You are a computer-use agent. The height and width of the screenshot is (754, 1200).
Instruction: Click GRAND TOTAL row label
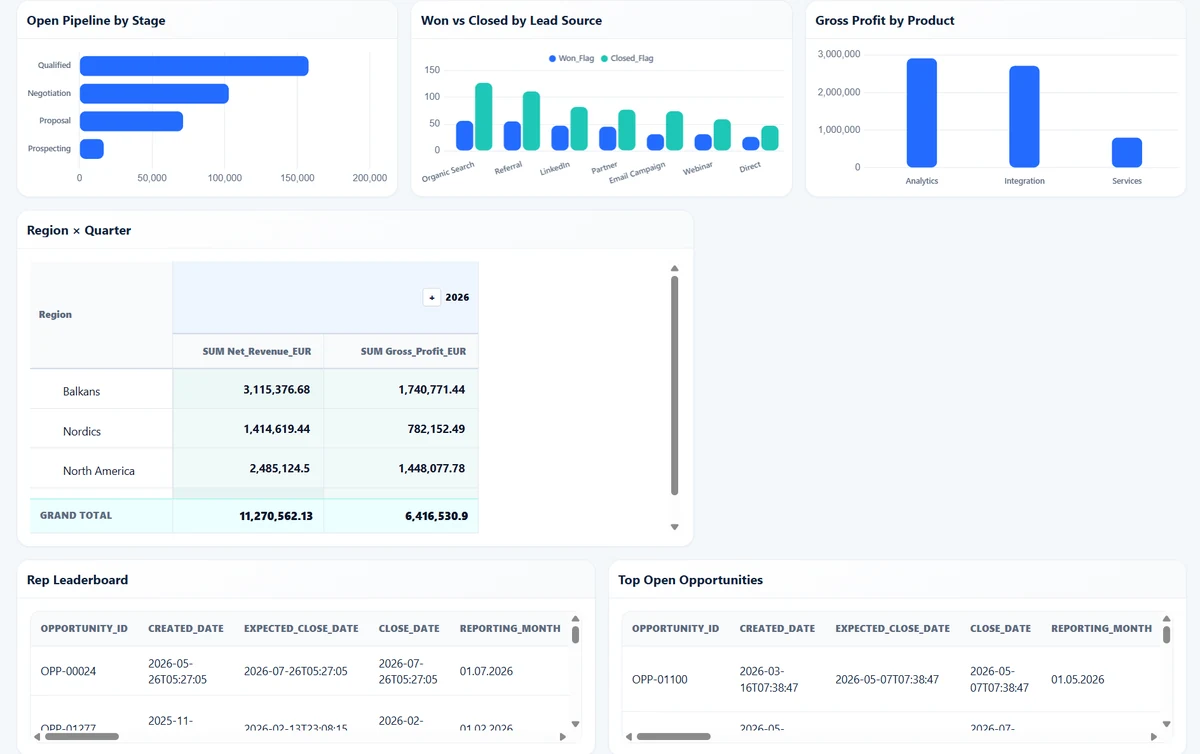[76, 516]
